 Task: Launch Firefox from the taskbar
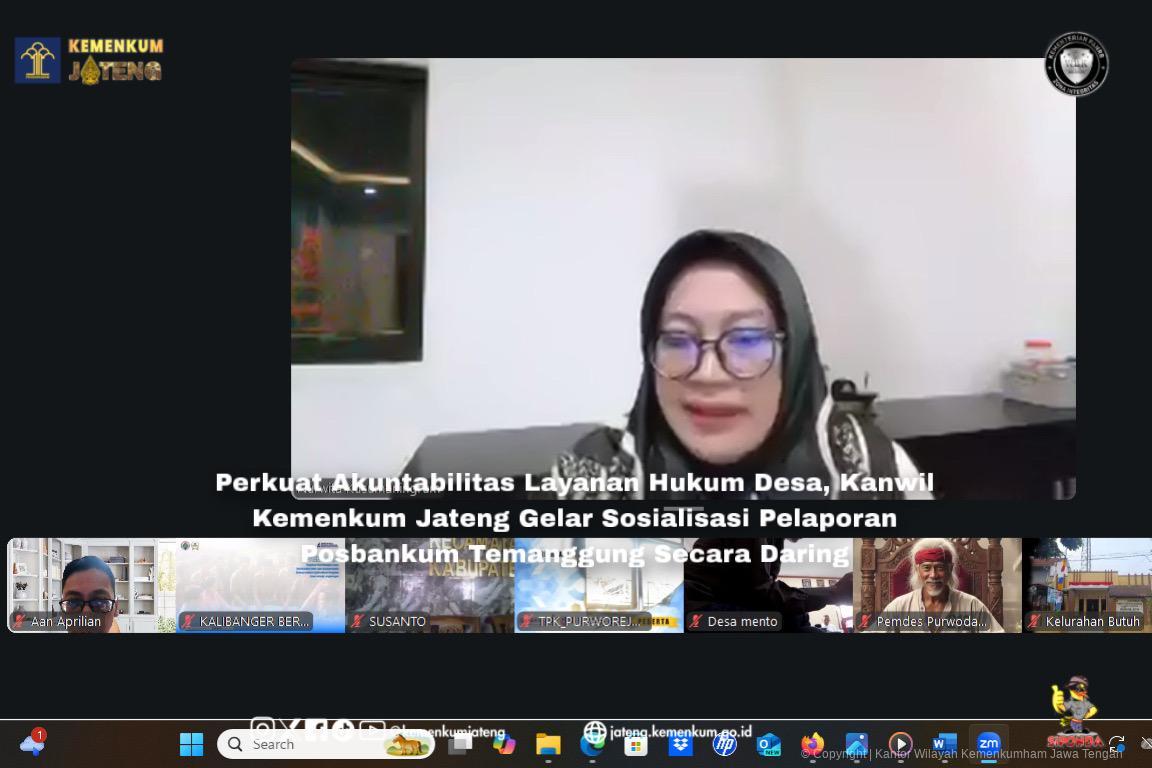click(x=812, y=744)
